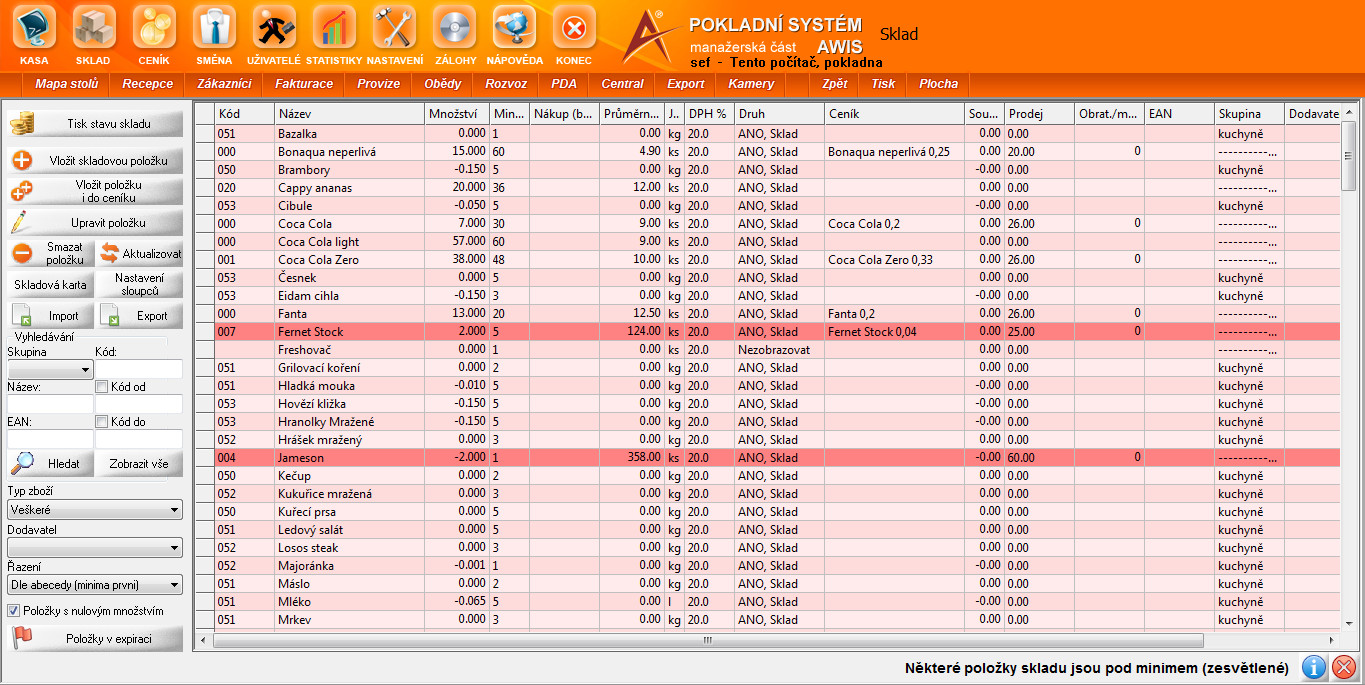This screenshot has height=685, width=1365.
Task: Click Tisk in menu bar
Action: (x=883, y=84)
